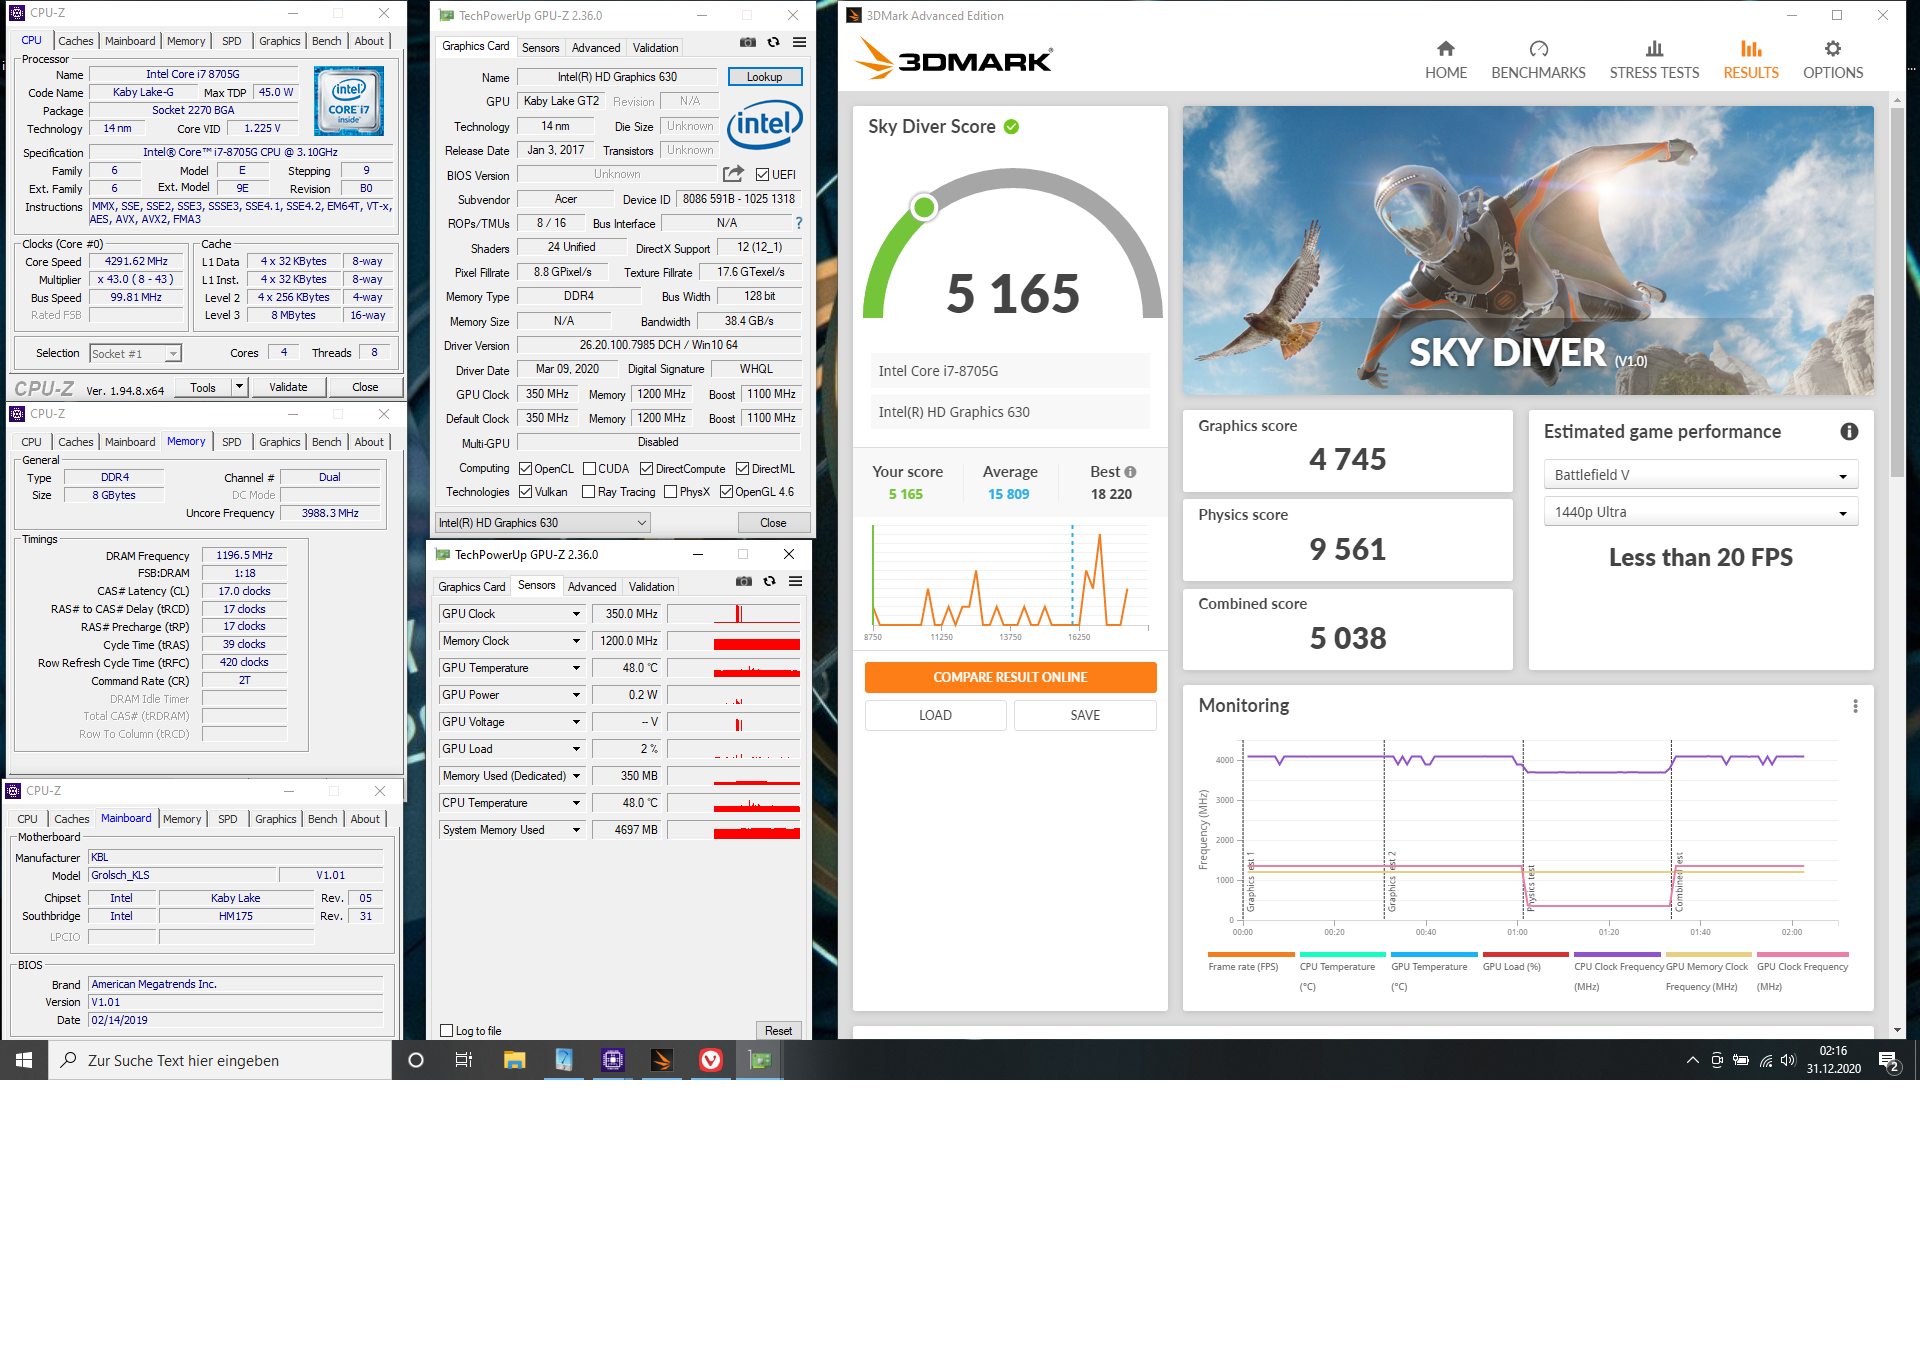Click Reset button in GPU-Z Sensors
1920x1368 pixels.
[778, 1031]
